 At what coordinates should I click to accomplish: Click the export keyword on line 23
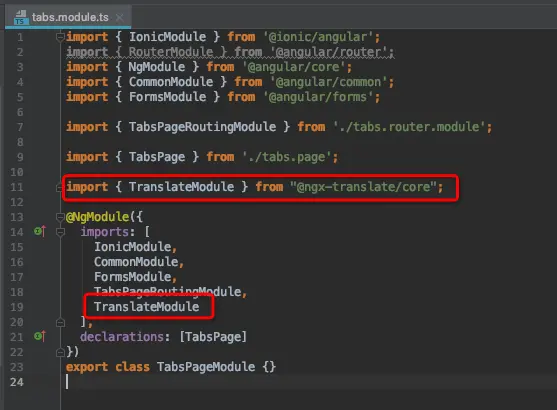[x=87, y=367]
